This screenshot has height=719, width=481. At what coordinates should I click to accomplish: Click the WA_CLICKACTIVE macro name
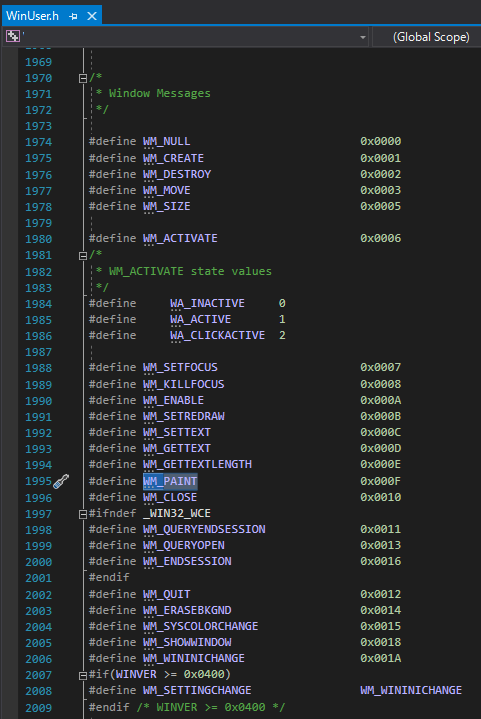(217, 335)
